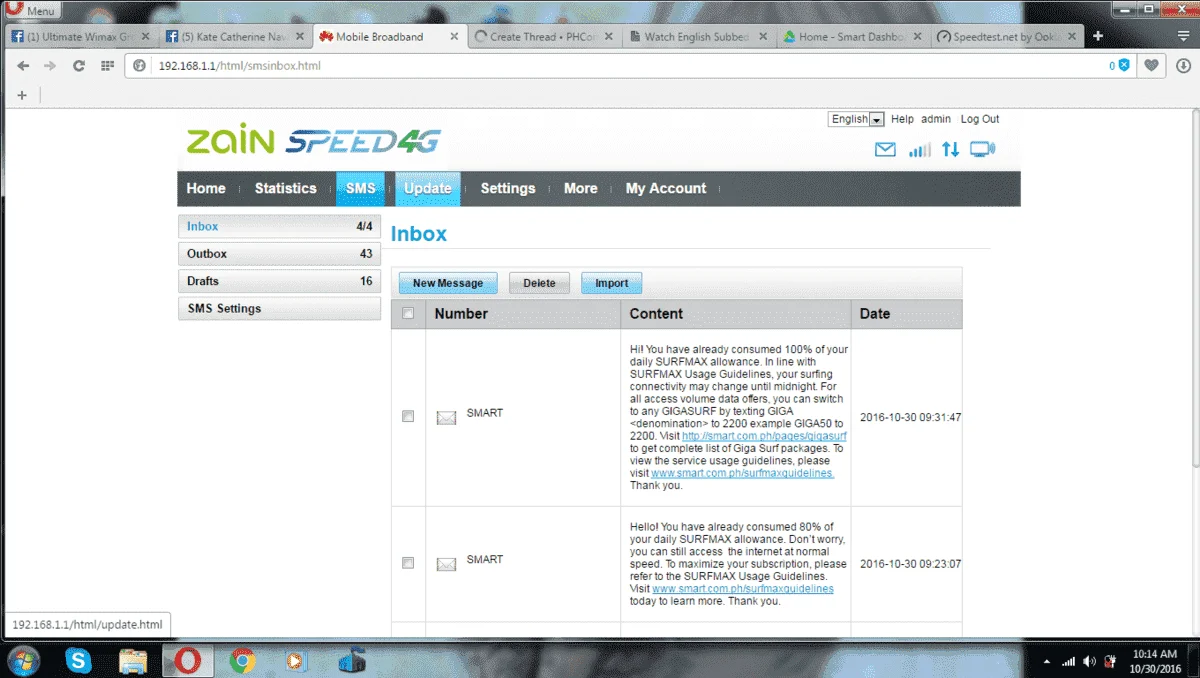This screenshot has width=1200, height=678.
Task: Open a new browser tab
Action: [x=1098, y=36]
